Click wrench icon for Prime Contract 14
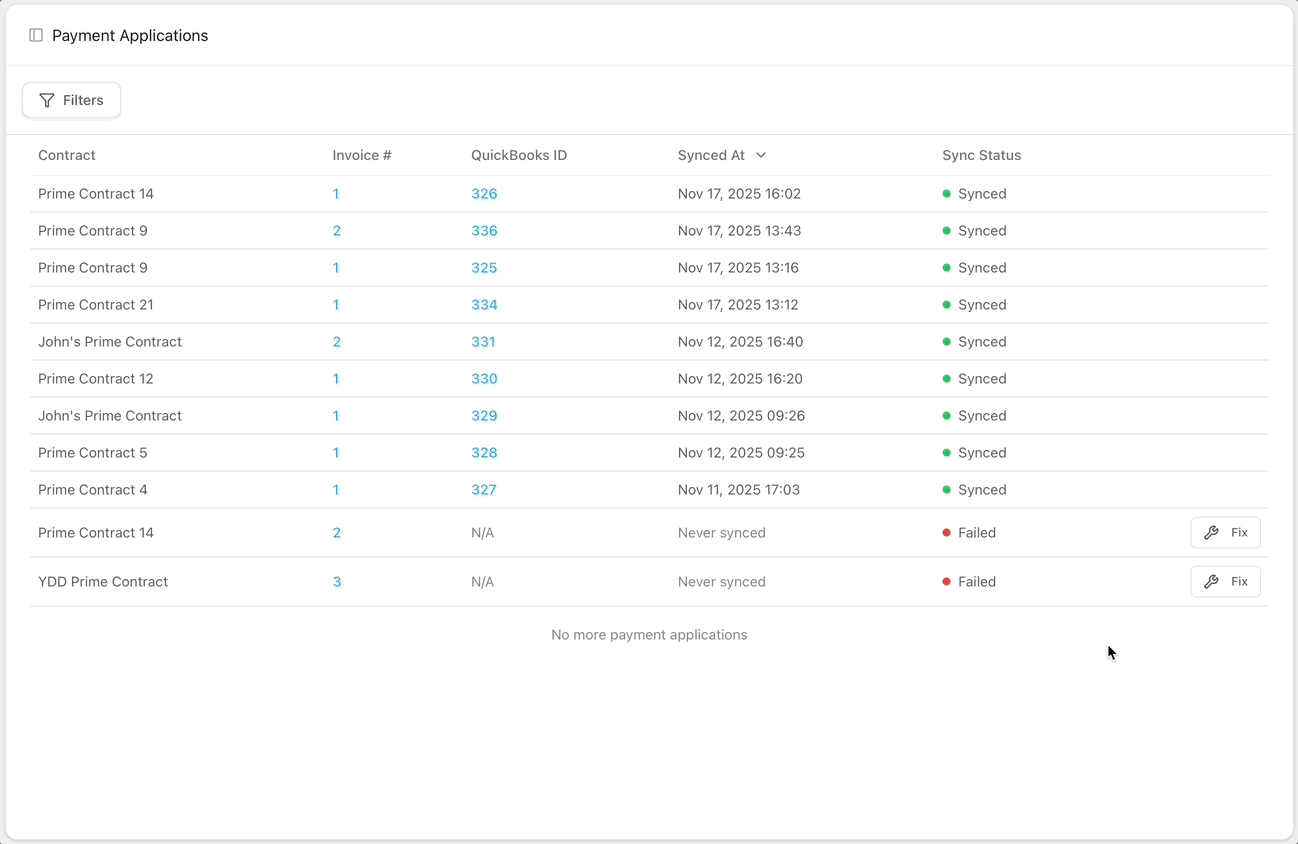 [x=1211, y=533]
